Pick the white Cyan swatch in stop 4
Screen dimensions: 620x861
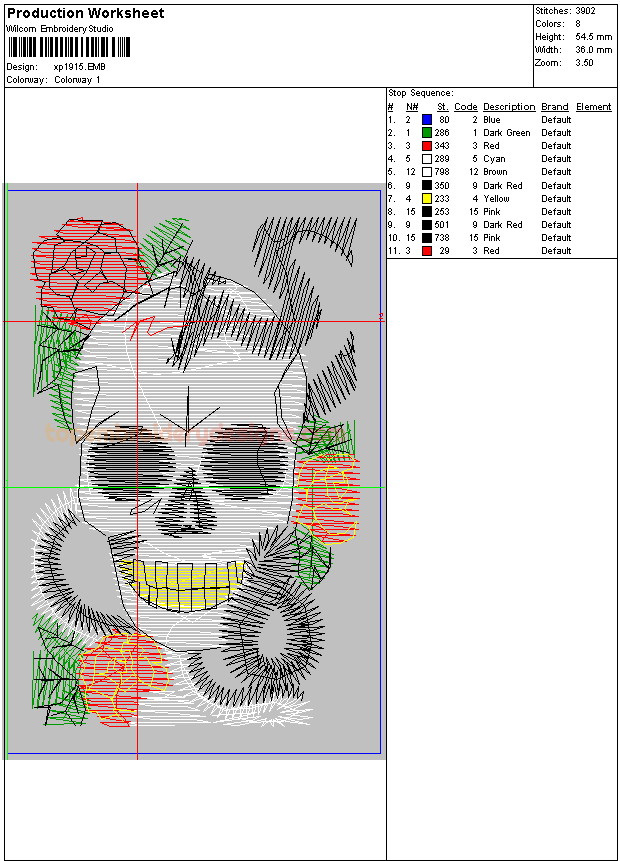(427, 159)
